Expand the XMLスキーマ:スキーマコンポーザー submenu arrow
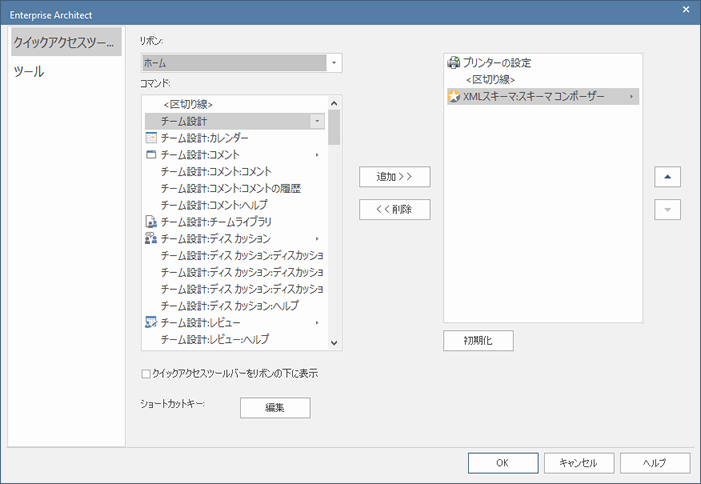 [631, 96]
